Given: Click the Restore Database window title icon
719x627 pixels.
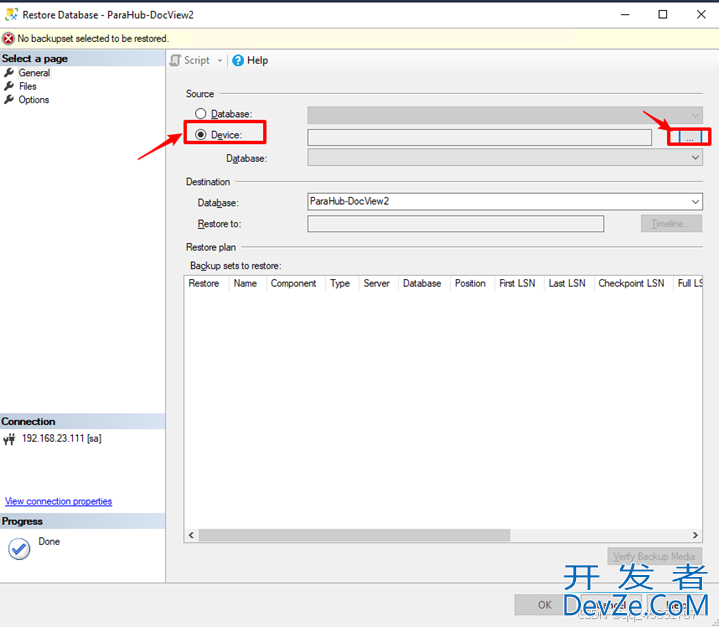Looking at the screenshot, I should pyautogui.click(x=11, y=15).
